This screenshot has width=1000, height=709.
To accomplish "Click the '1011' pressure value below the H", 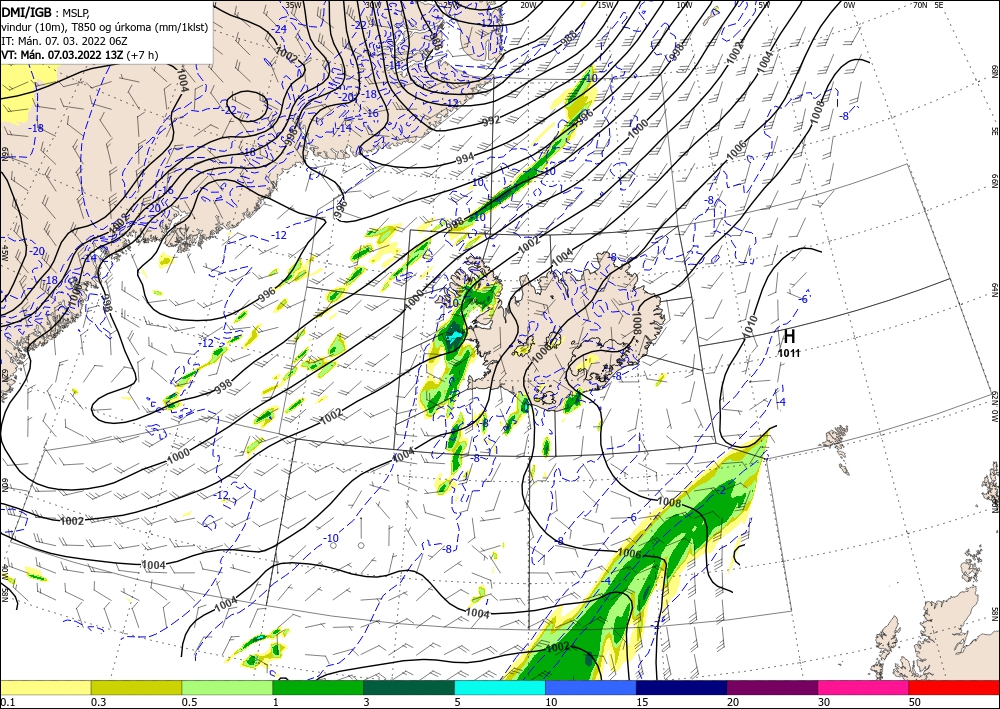I will [789, 353].
